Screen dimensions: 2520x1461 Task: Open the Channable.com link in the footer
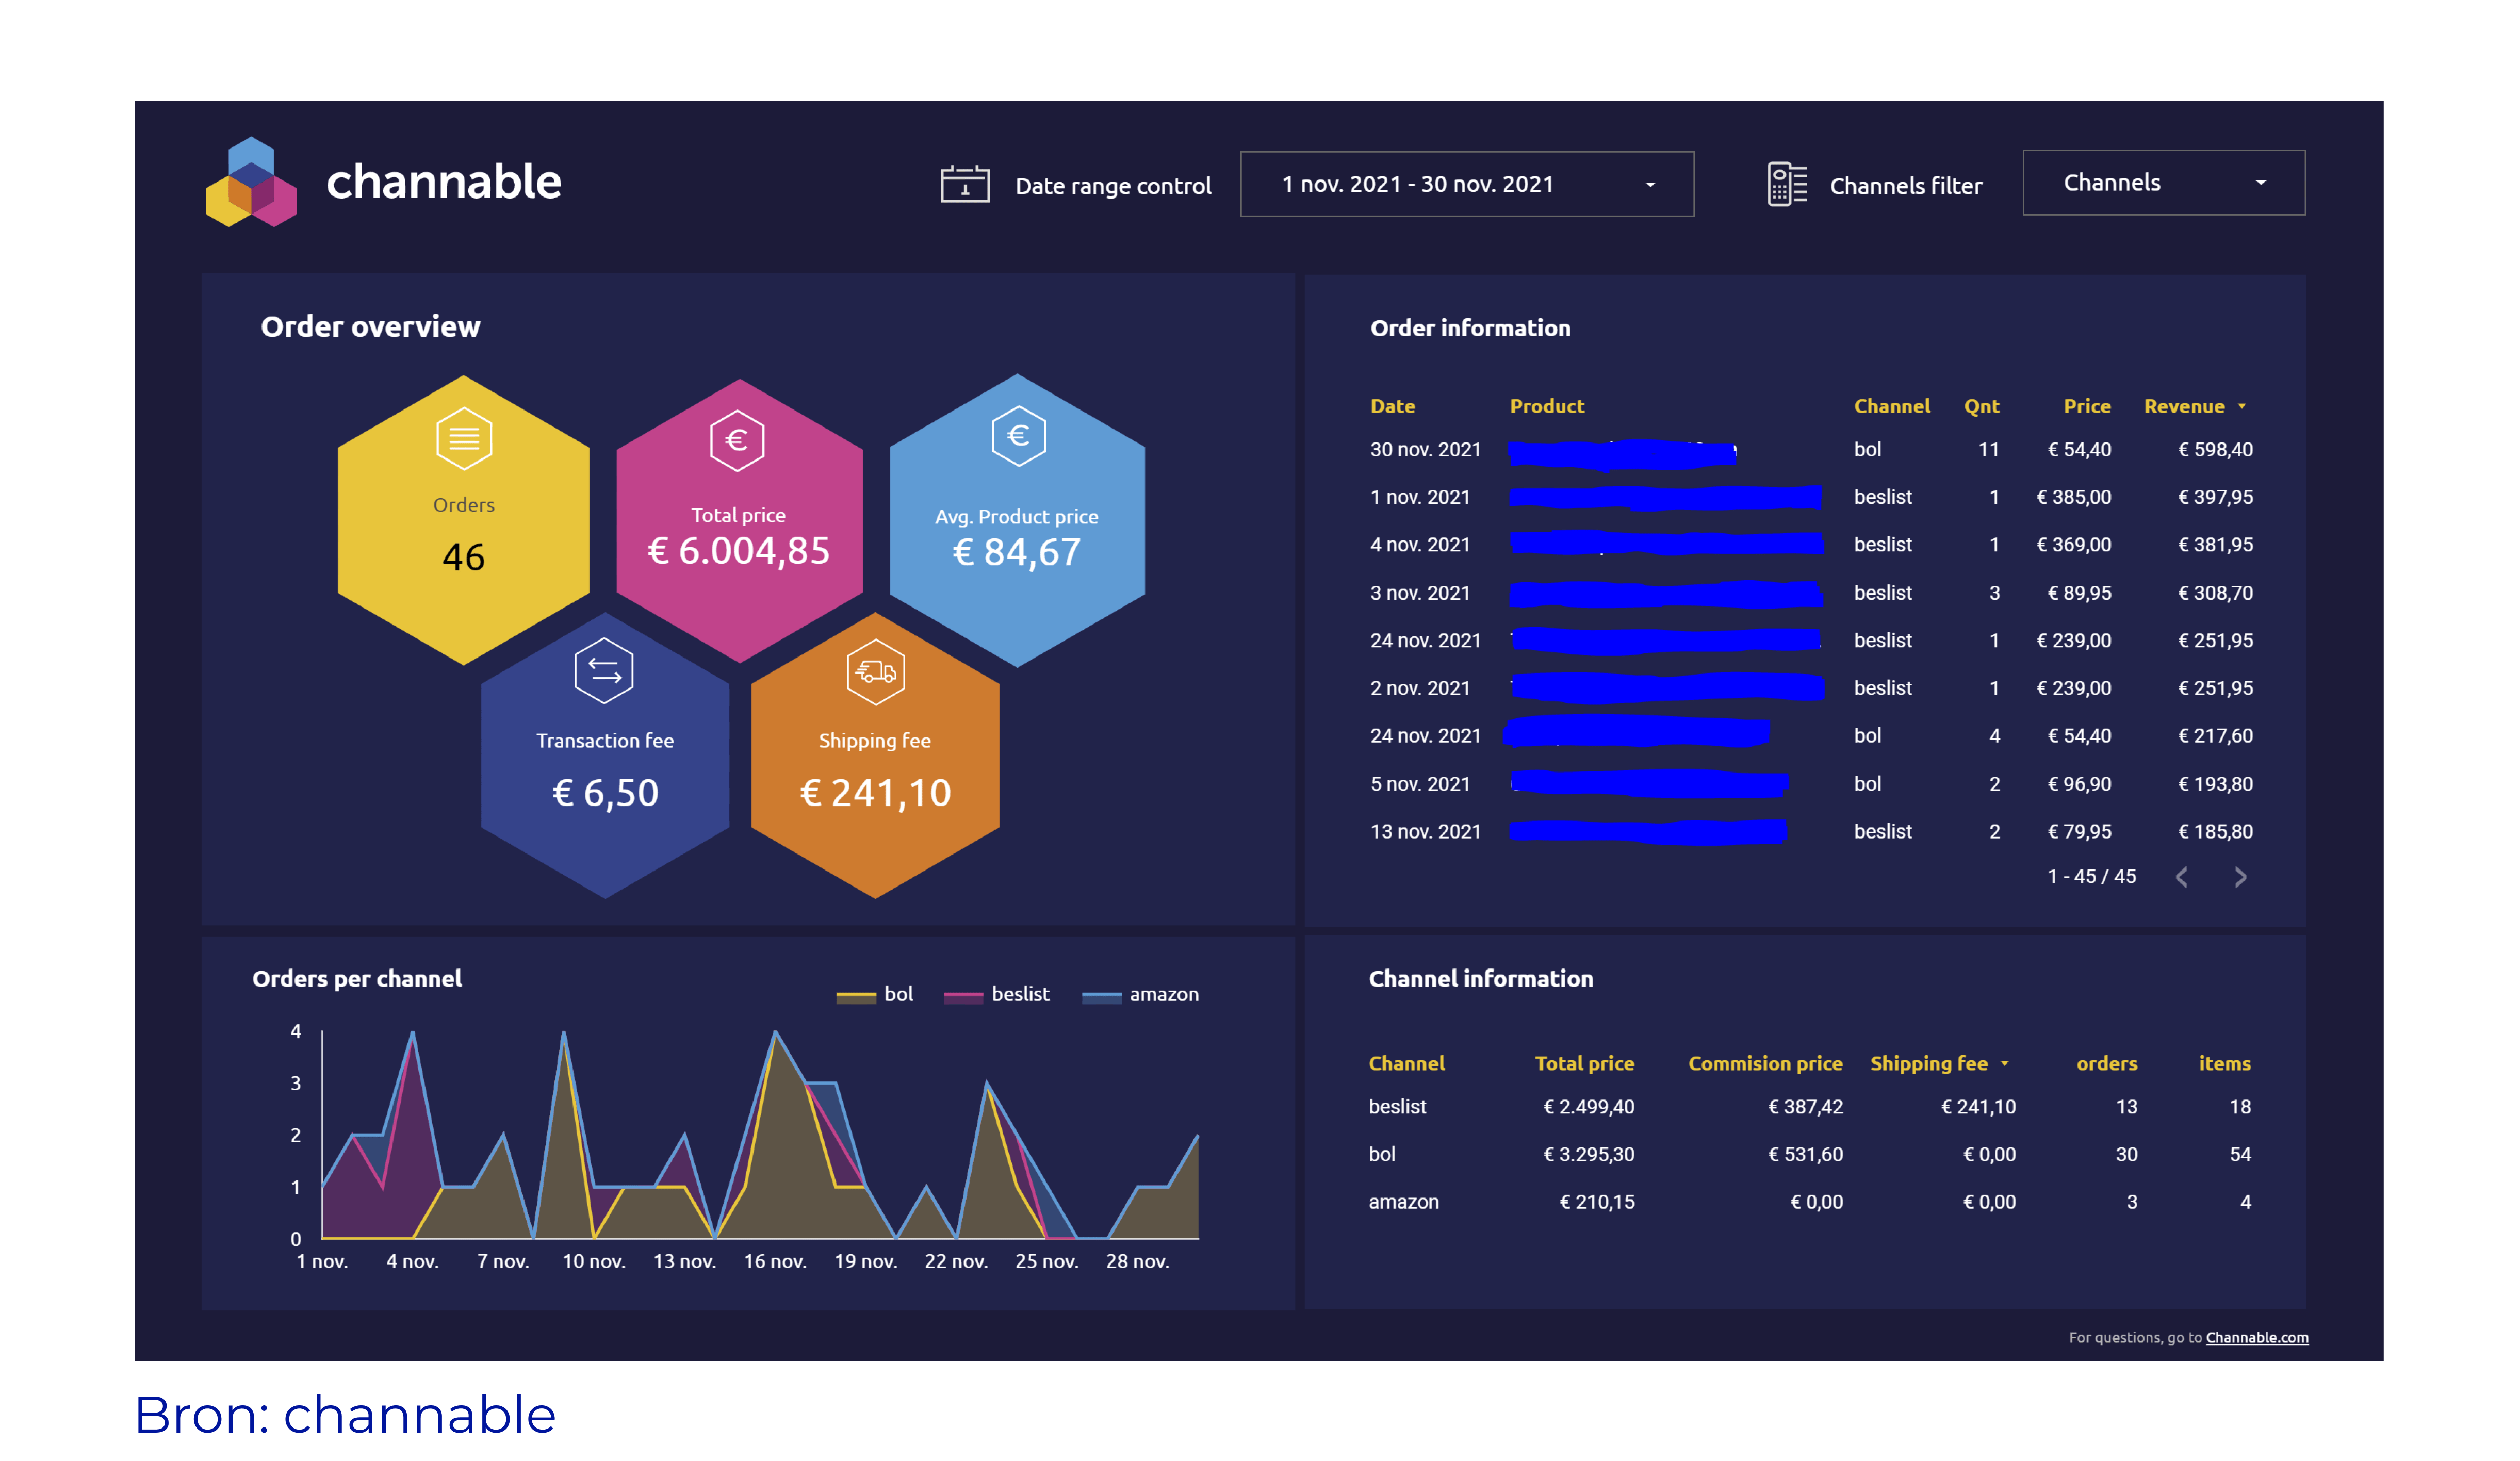(x=2256, y=1338)
